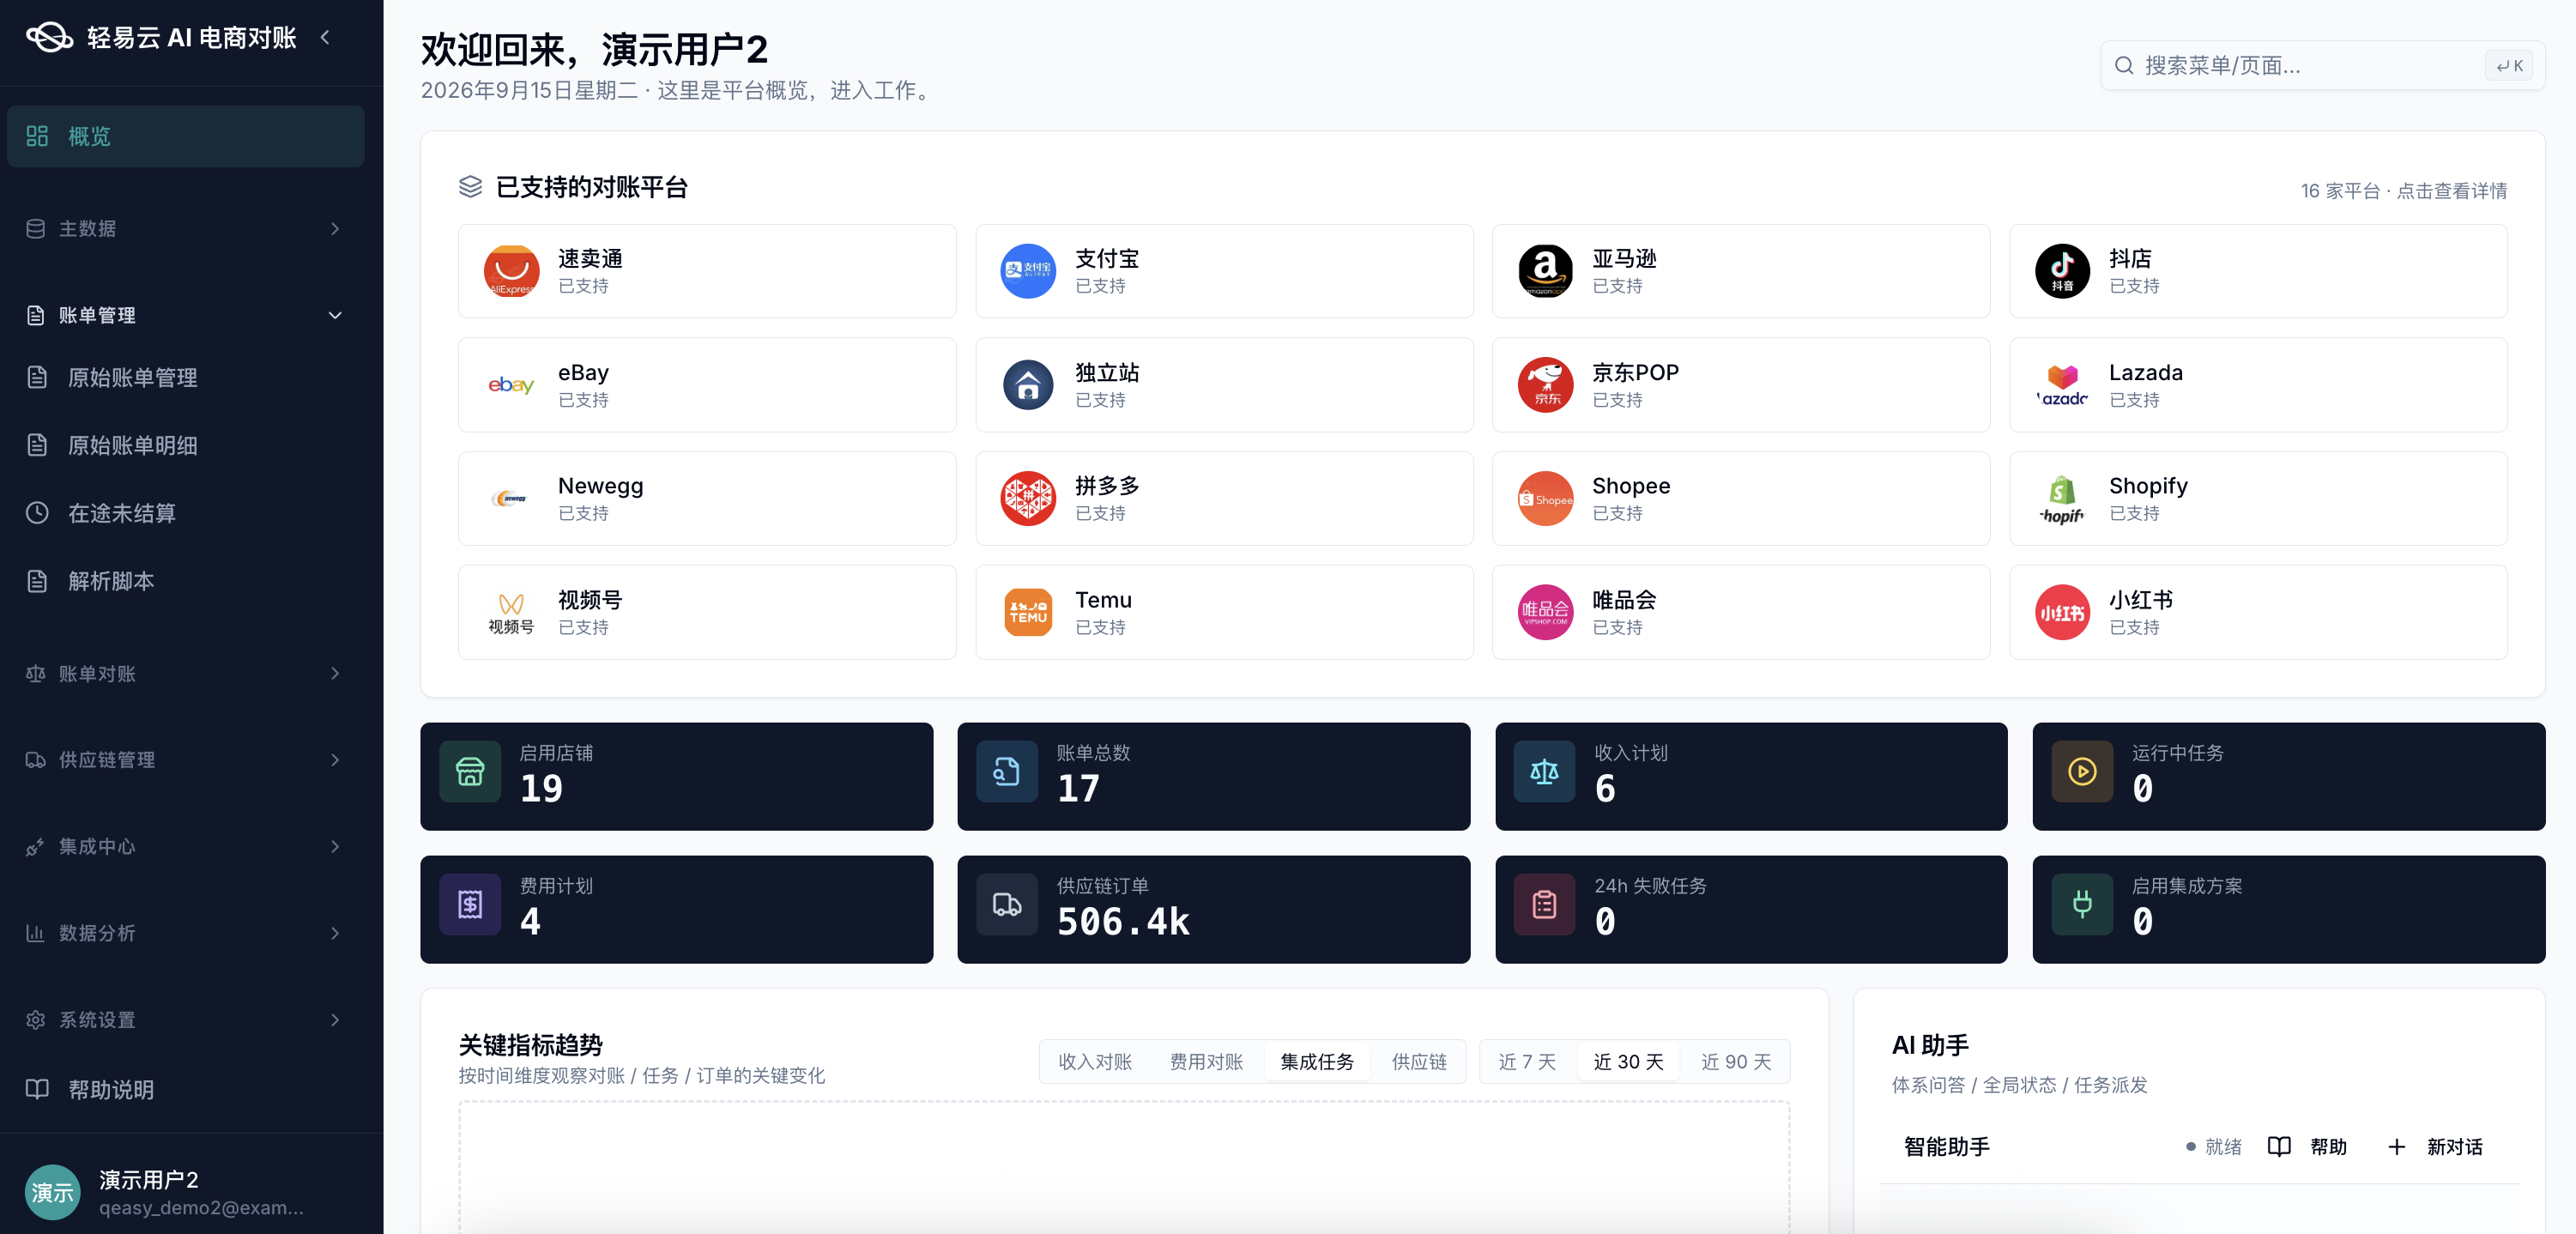Open 原始账单管理 page
Screen dimensions: 2576x1234
(185, 377)
